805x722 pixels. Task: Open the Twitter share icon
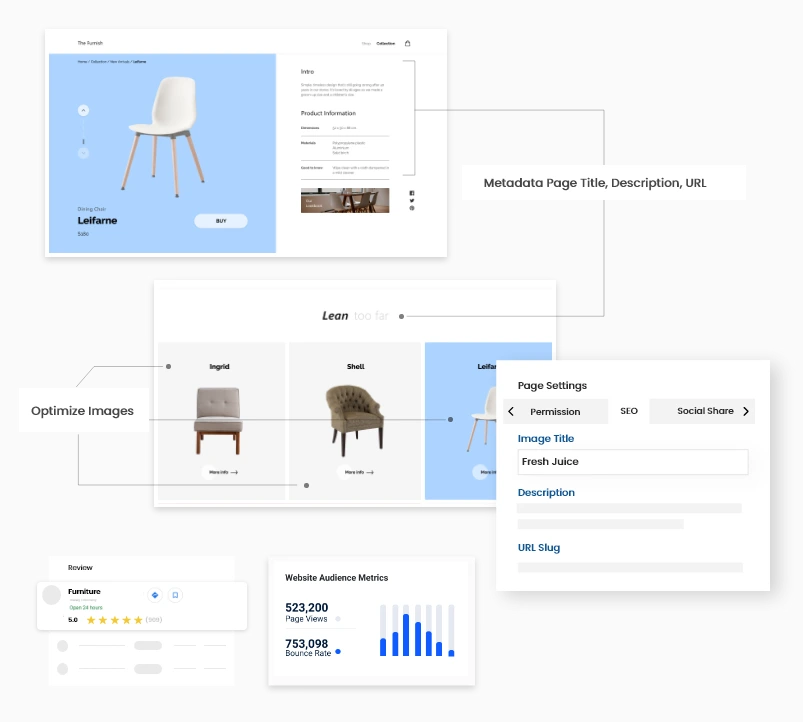point(411,201)
